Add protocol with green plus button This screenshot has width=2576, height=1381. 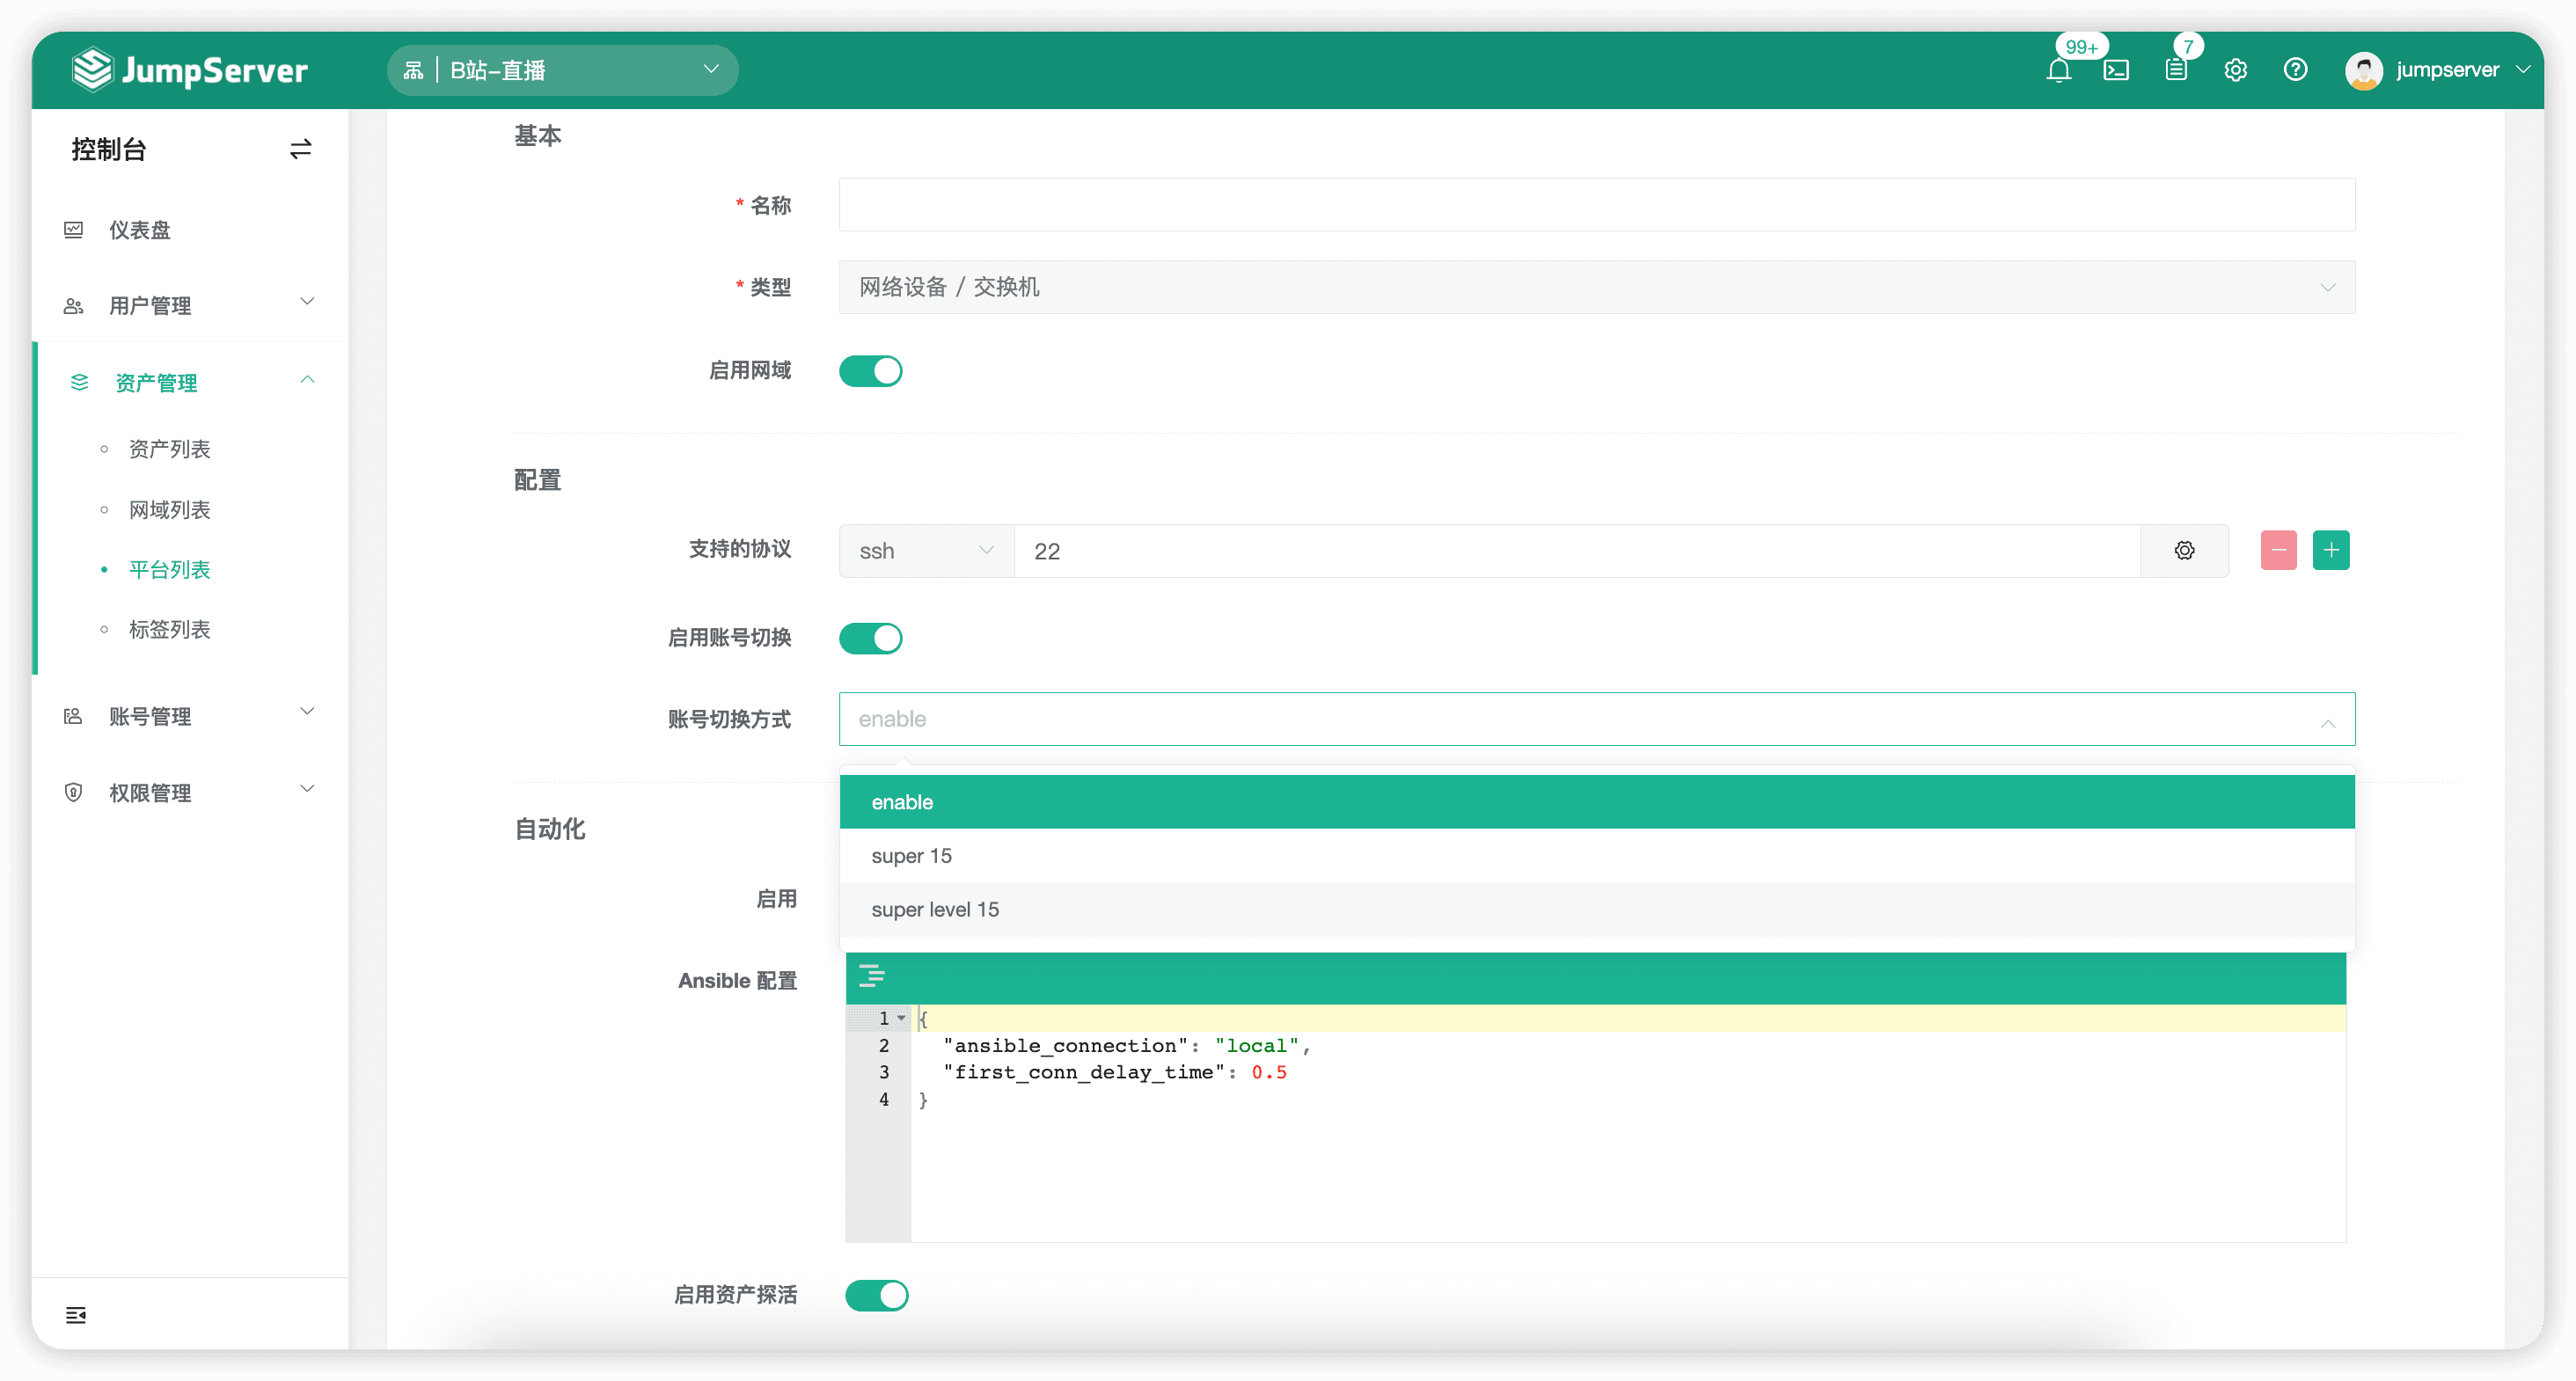click(x=2330, y=550)
